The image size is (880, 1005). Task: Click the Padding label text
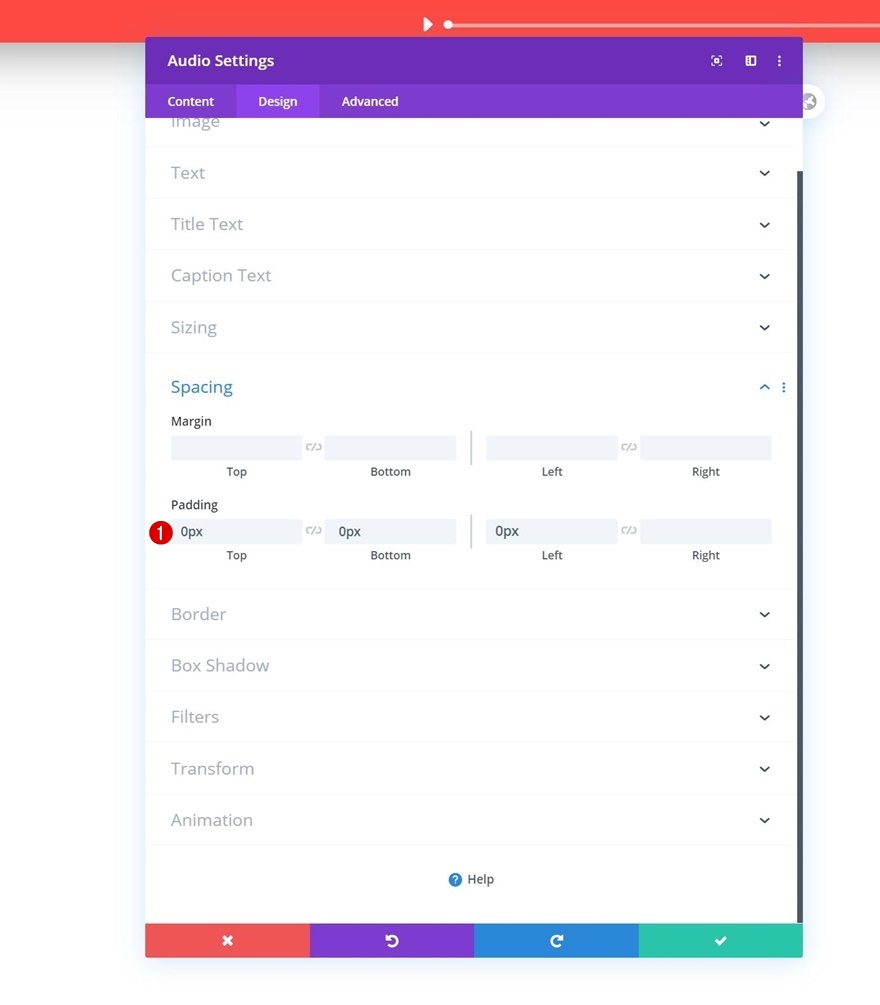click(194, 504)
